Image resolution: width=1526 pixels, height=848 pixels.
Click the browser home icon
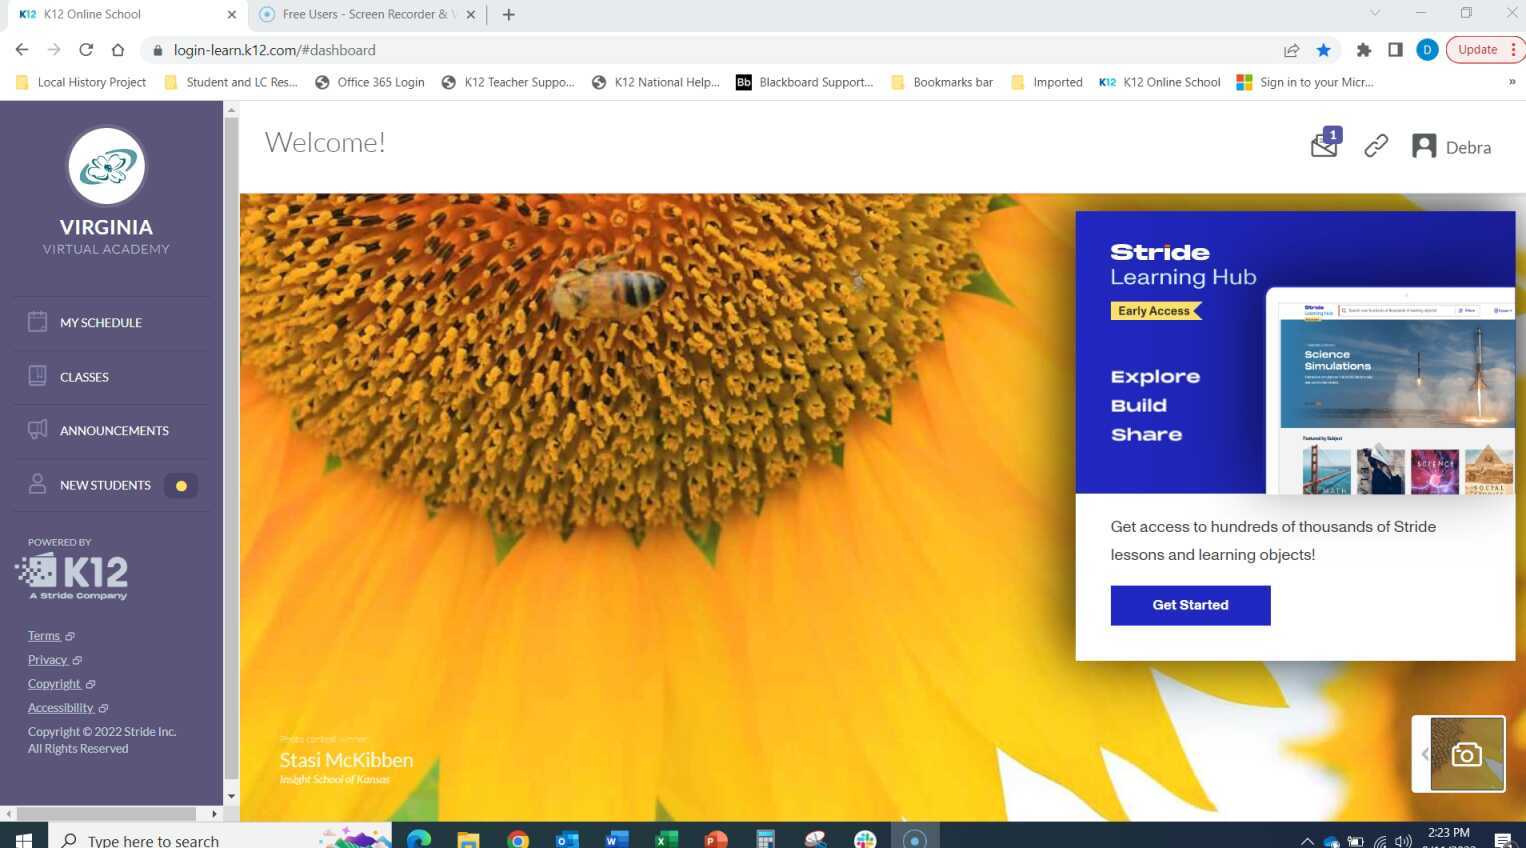(x=118, y=50)
